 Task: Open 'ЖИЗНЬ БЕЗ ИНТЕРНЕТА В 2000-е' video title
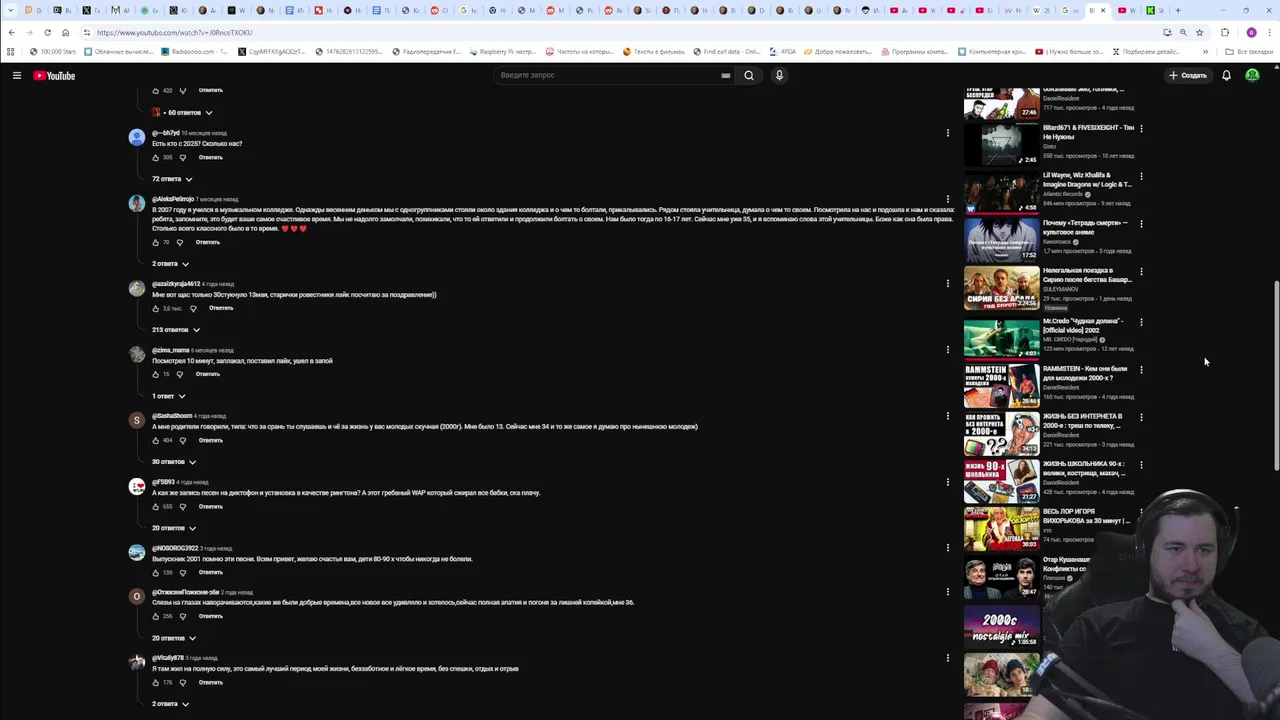1082,420
